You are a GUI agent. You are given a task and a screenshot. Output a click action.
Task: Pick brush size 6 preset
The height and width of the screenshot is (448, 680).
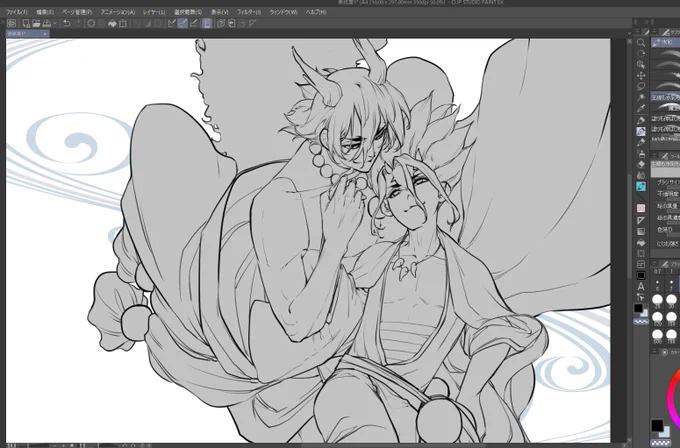tap(657, 285)
